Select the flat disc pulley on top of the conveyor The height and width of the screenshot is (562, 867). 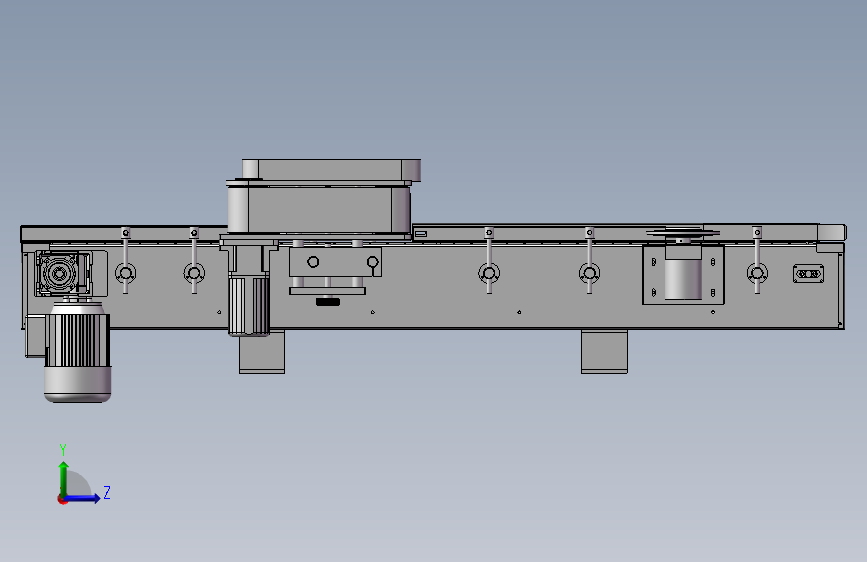(683, 233)
